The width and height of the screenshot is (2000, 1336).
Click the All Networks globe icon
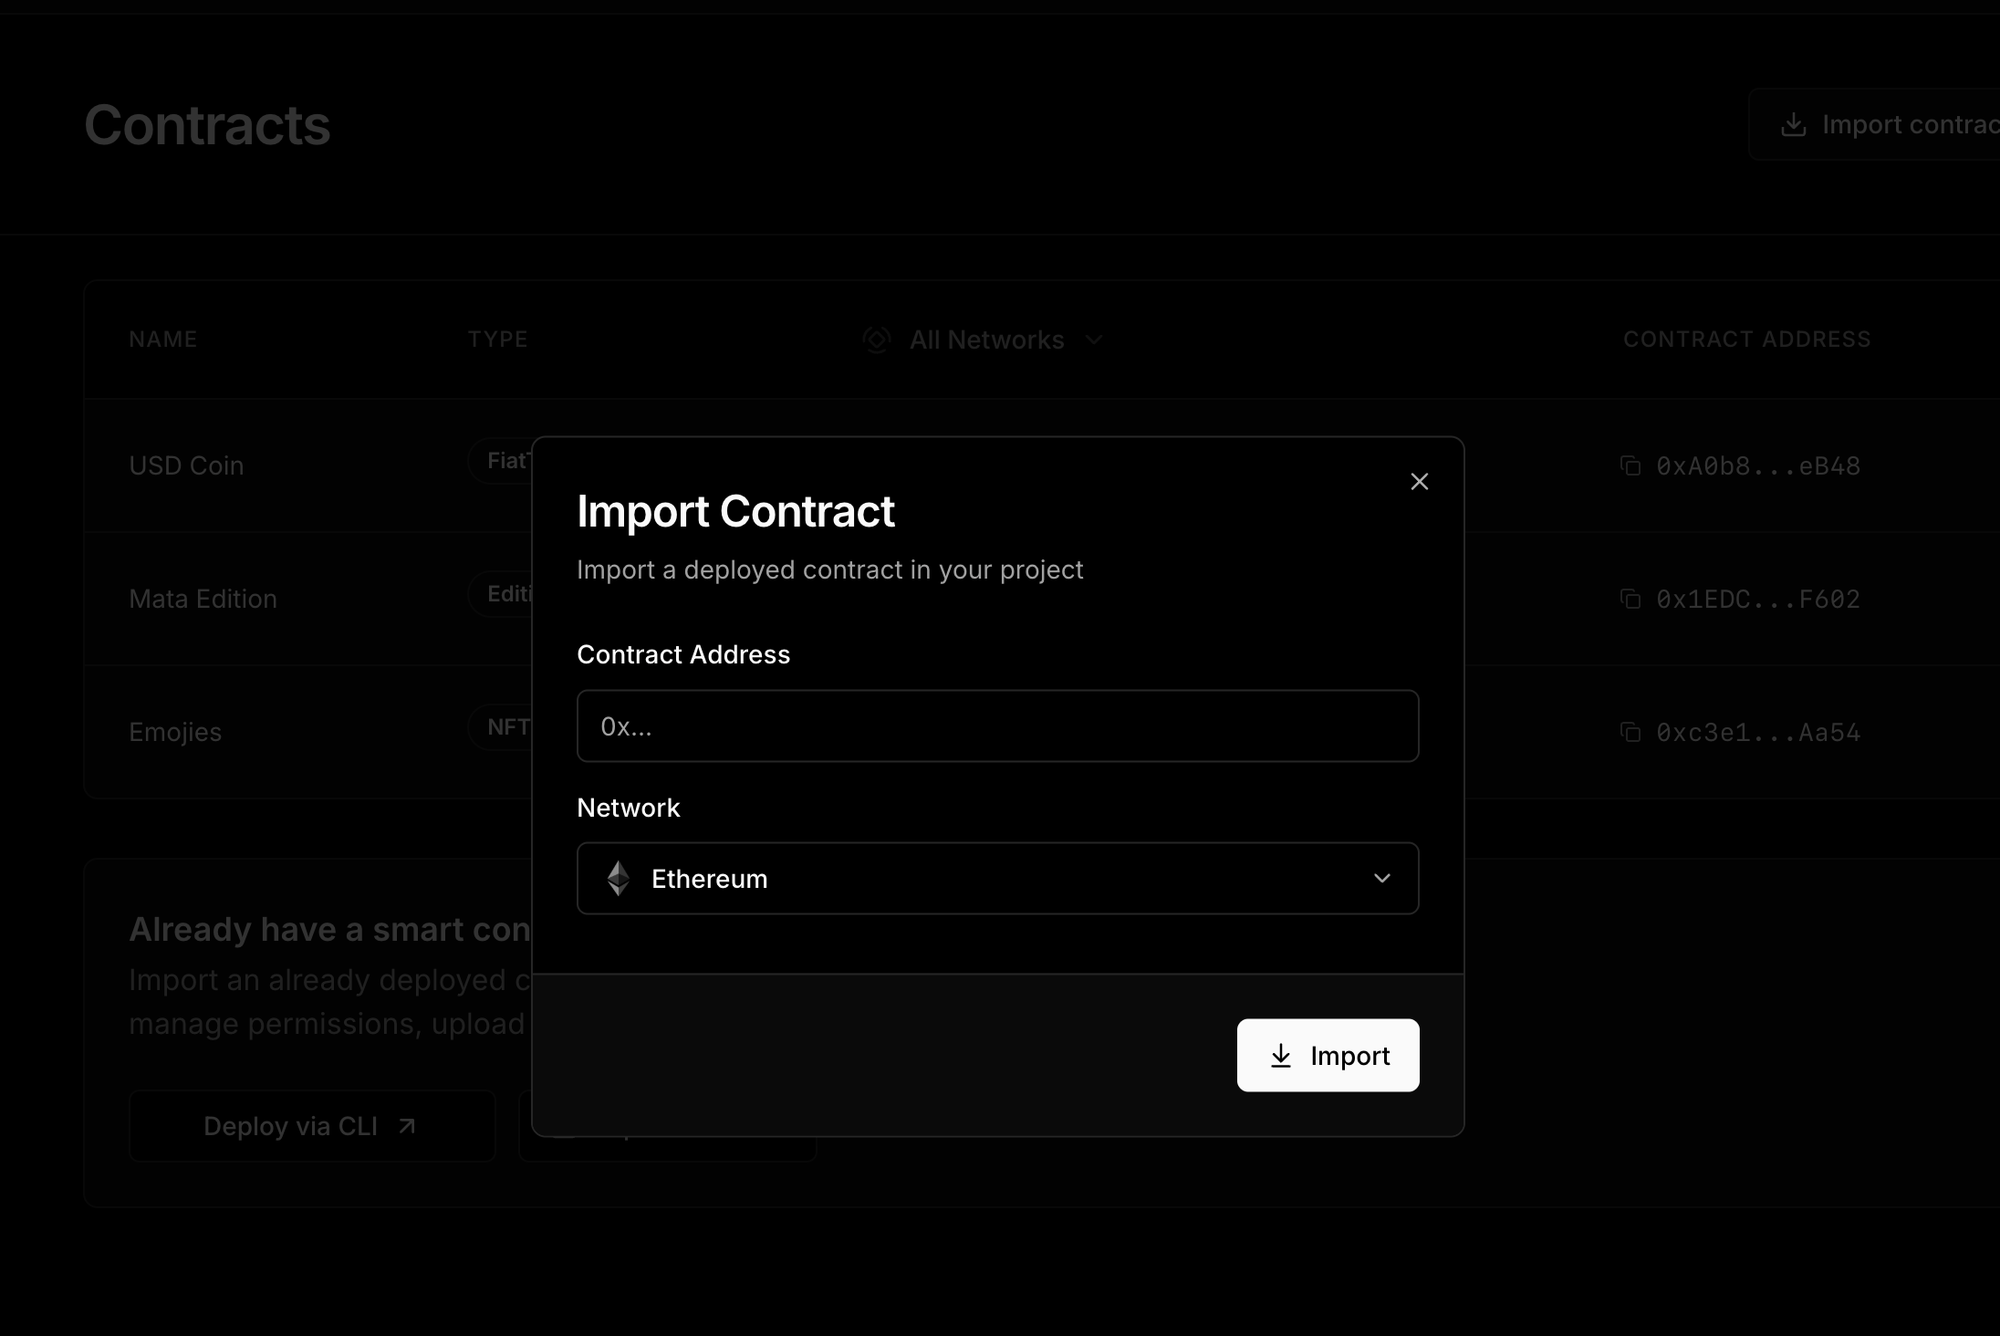tap(877, 340)
